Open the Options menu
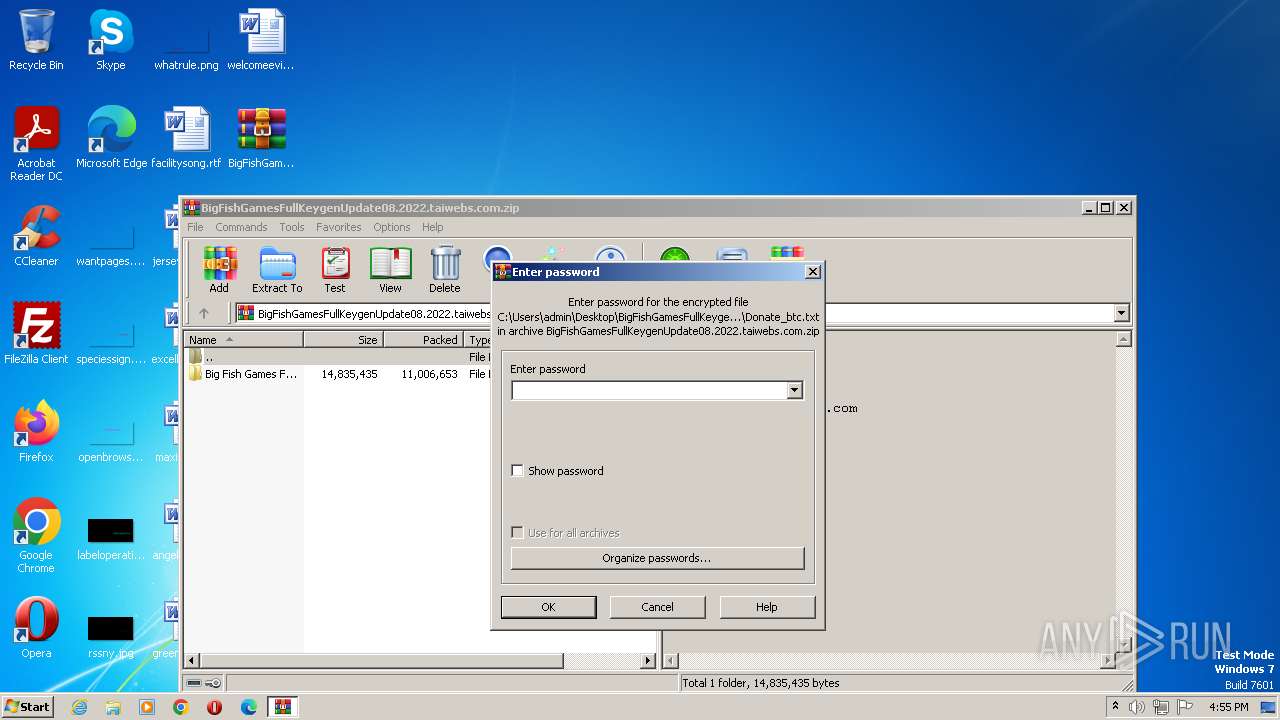The height and width of the screenshot is (720, 1280). (392, 227)
